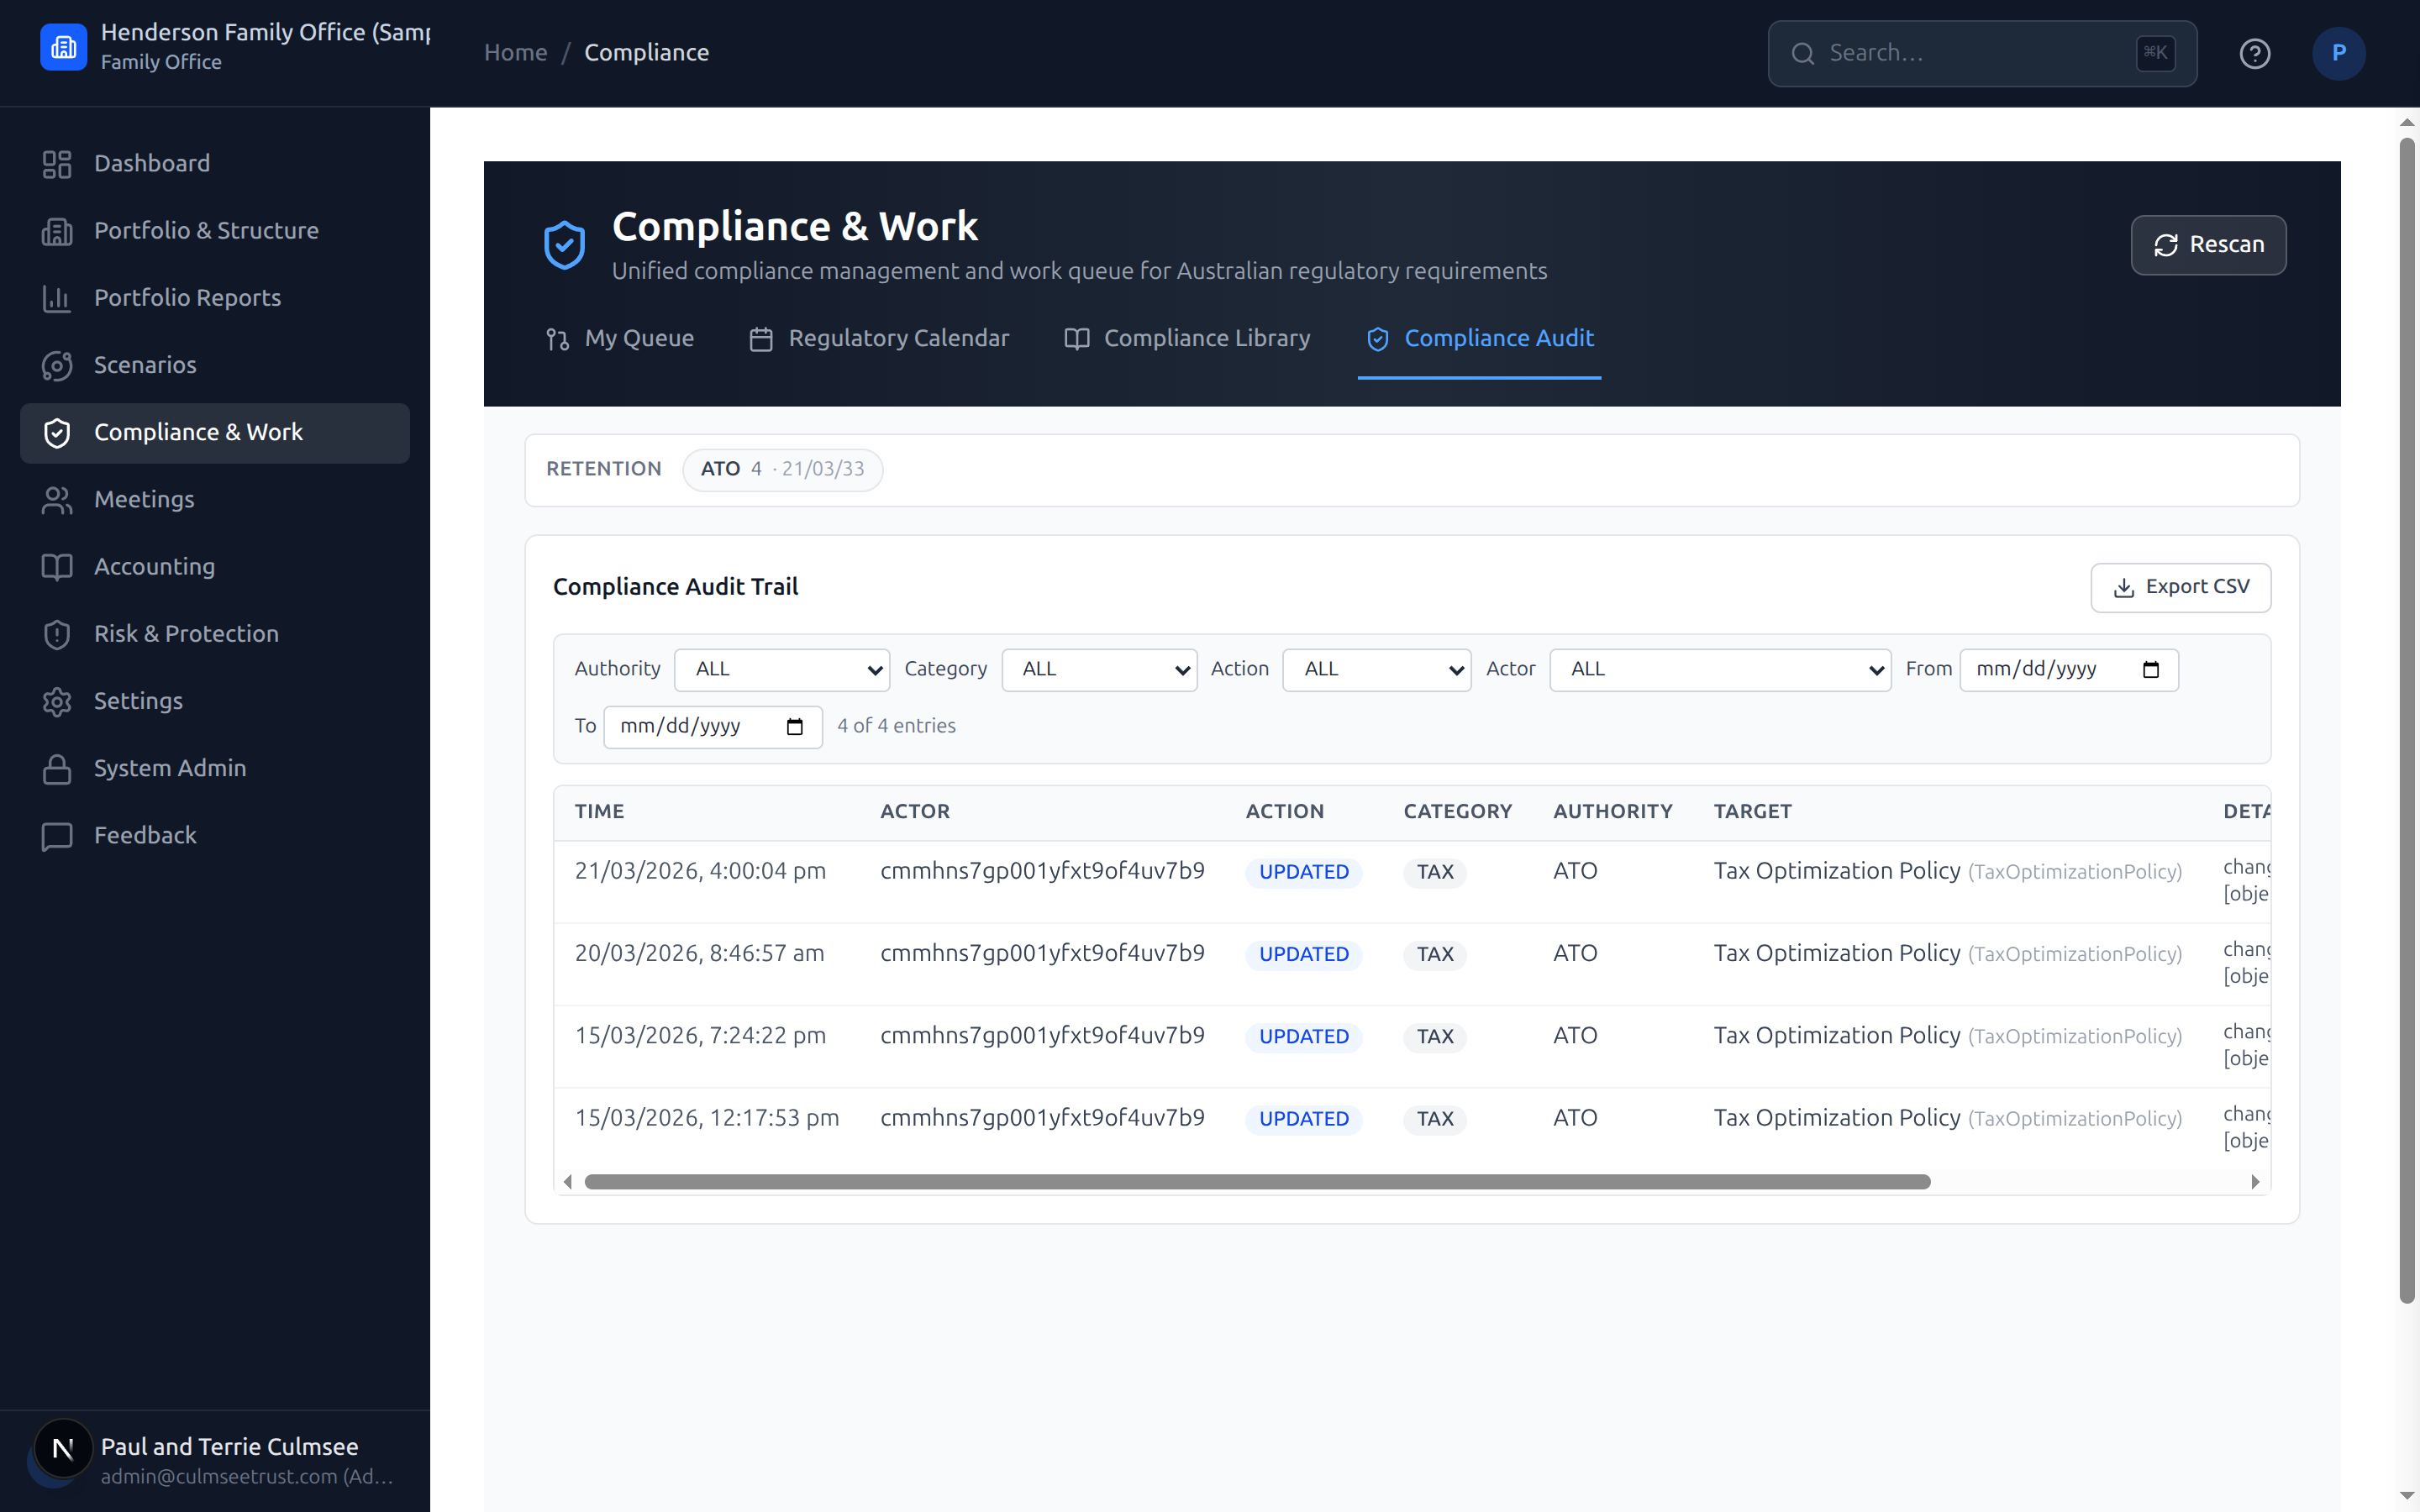Open calendar picker in From date field
Screen dimensions: 2420x1512
pos(2150,669)
